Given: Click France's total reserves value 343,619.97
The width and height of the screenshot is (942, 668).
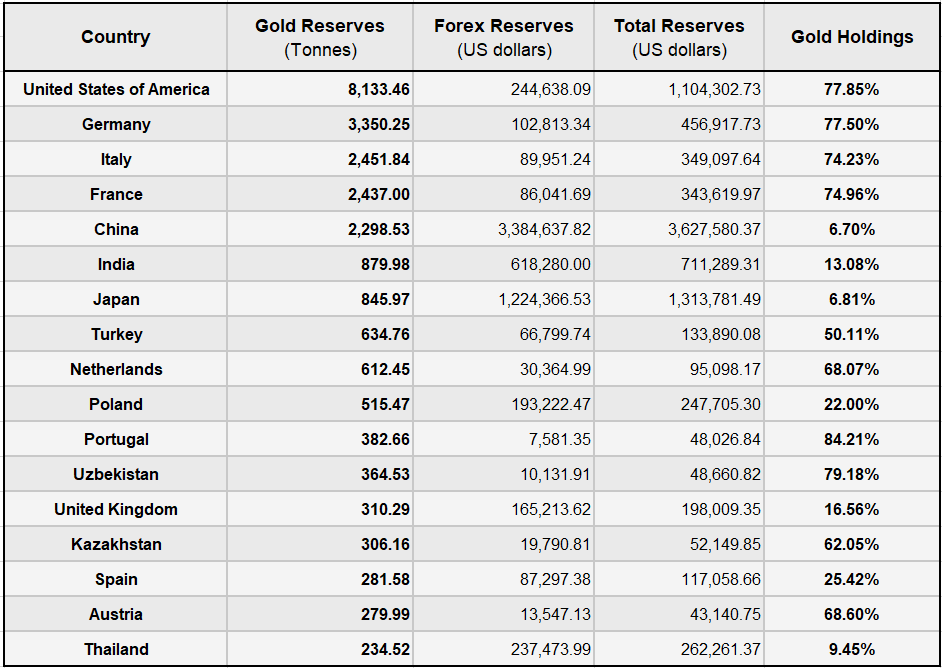Looking at the screenshot, I should (x=715, y=194).
